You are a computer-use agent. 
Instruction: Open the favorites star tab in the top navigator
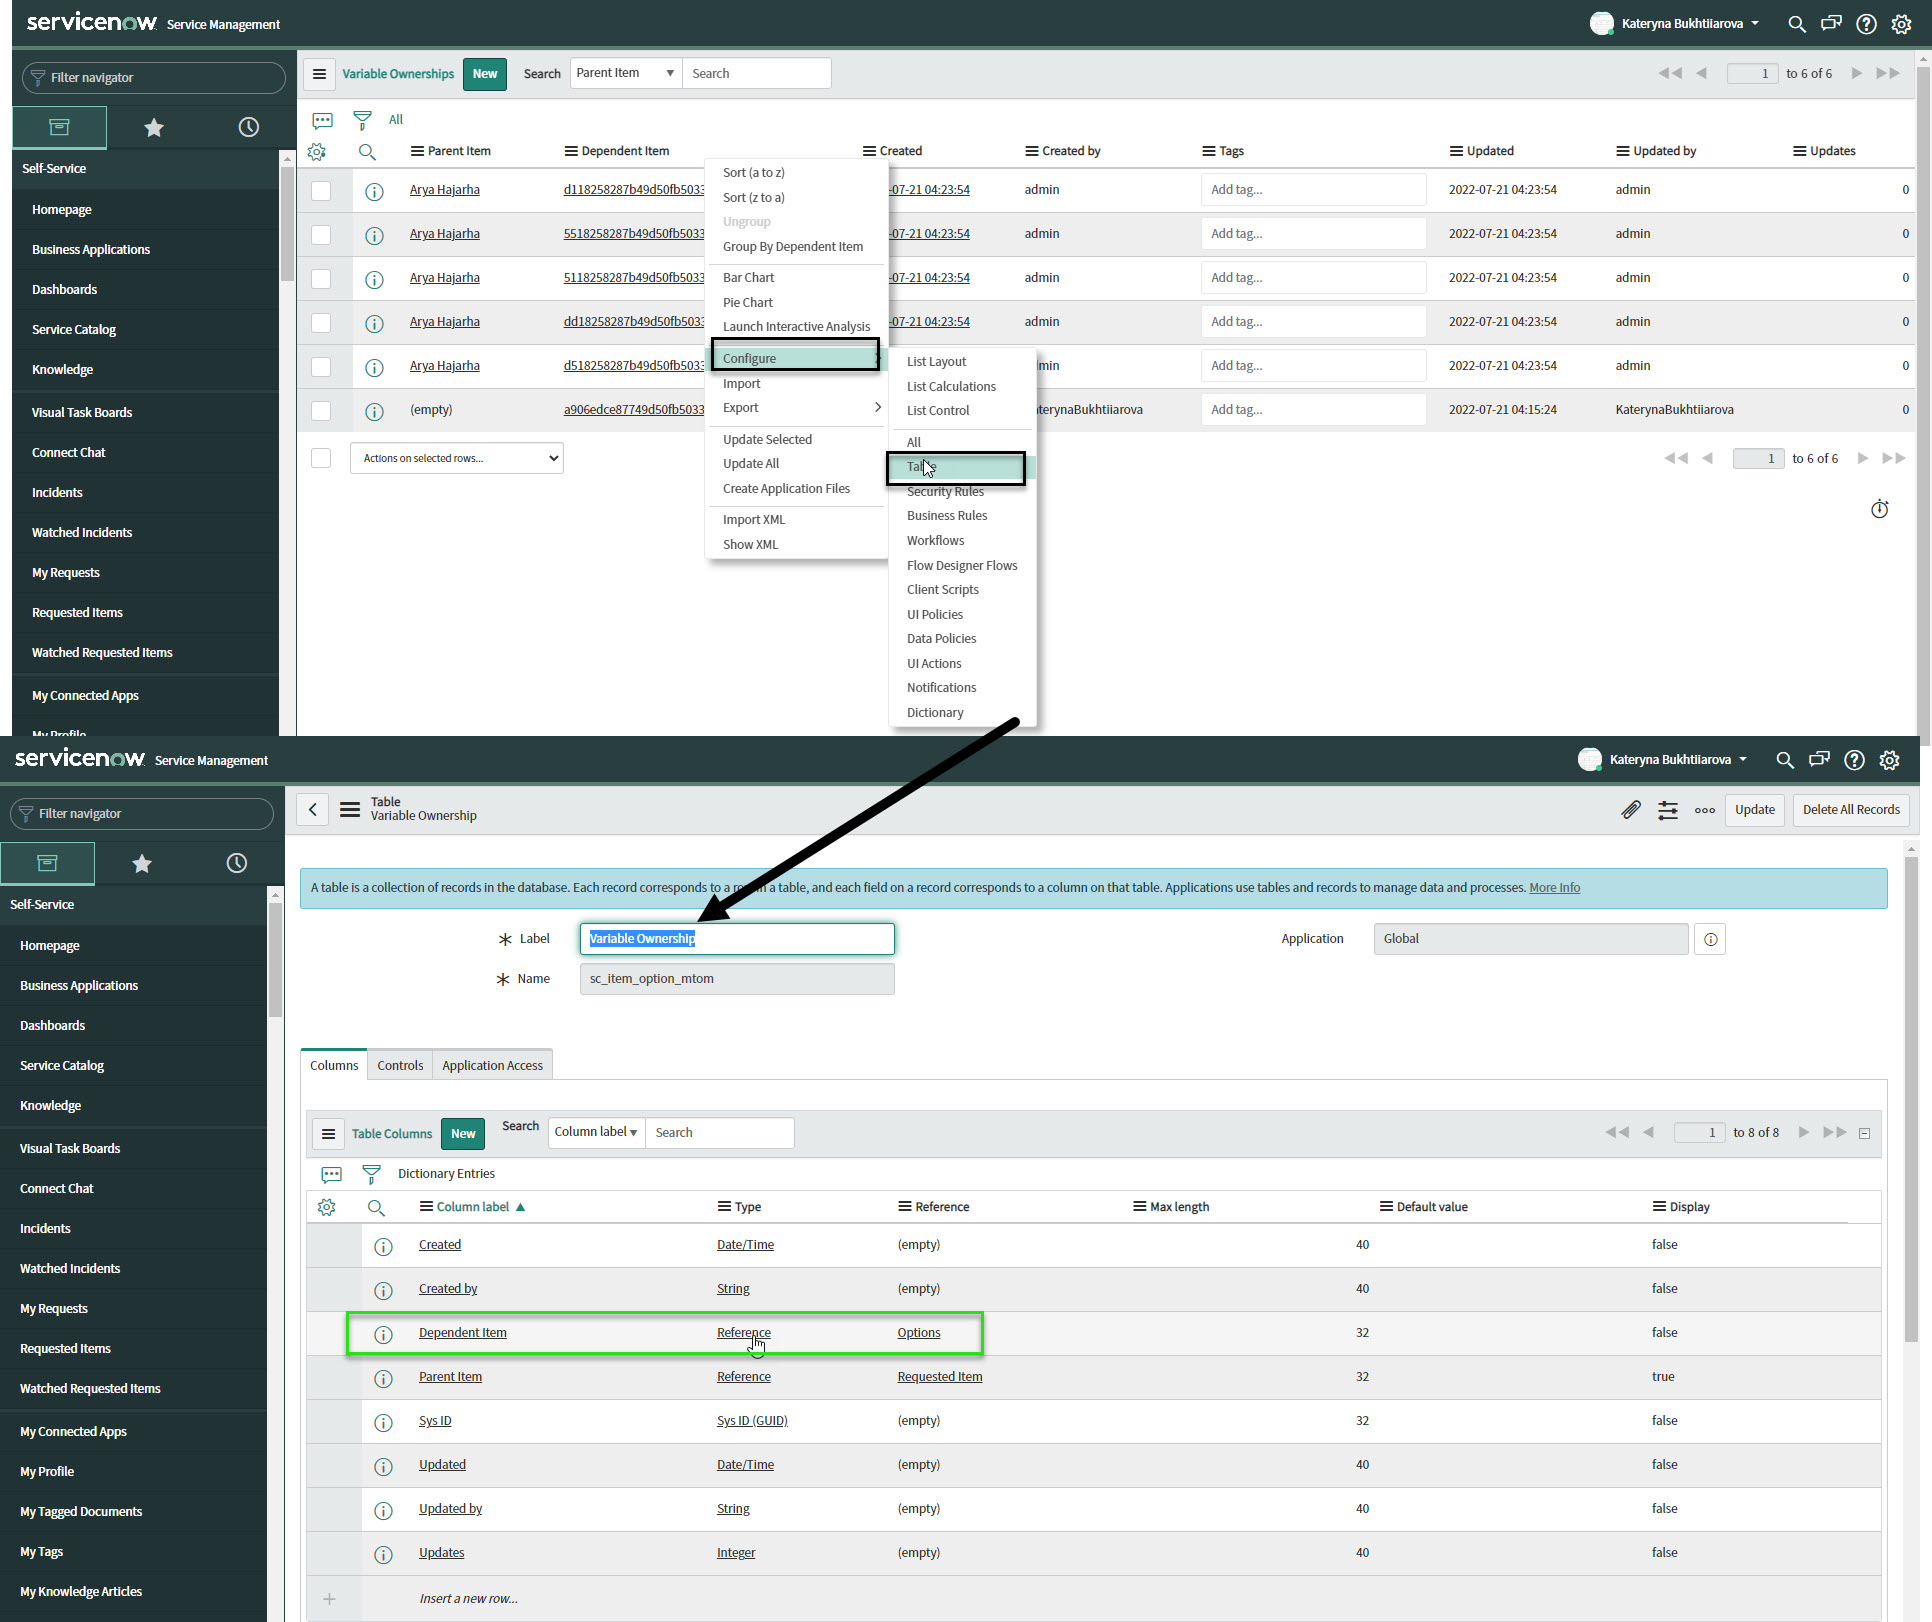point(154,127)
